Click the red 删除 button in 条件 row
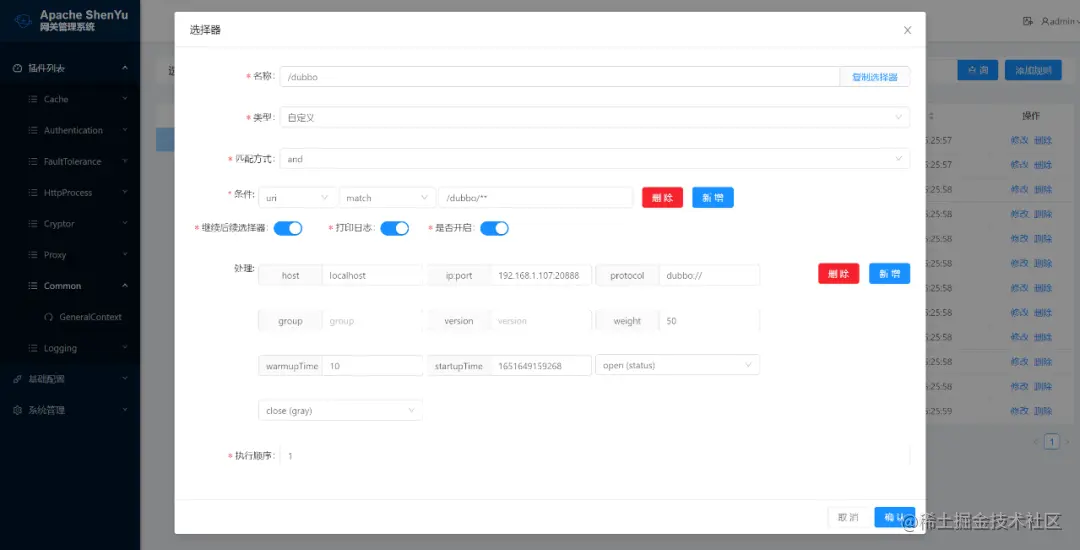Image resolution: width=1080 pixels, height=550 pixels. coord(663,198)
